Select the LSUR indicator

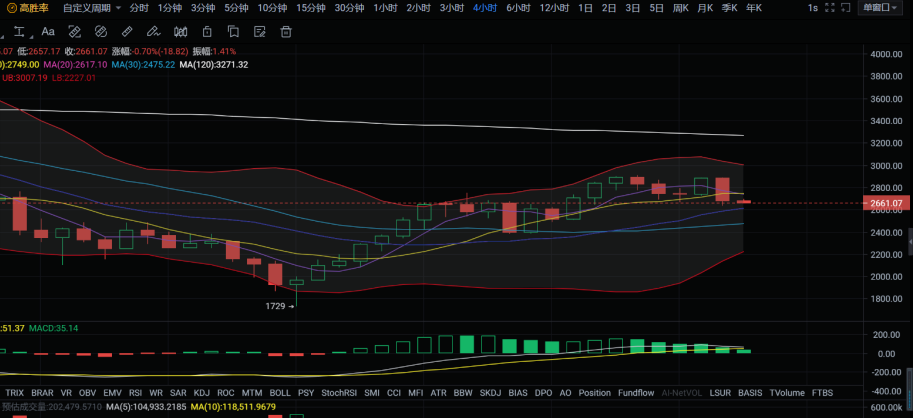coord(720,393)
